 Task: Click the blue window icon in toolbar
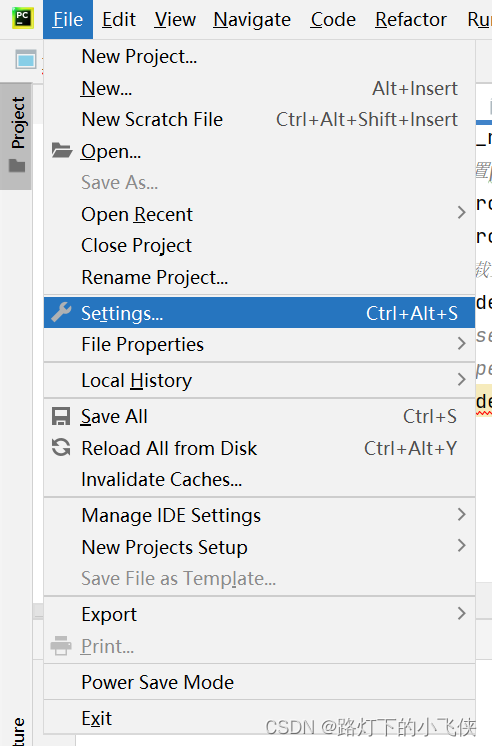[26, 59]
